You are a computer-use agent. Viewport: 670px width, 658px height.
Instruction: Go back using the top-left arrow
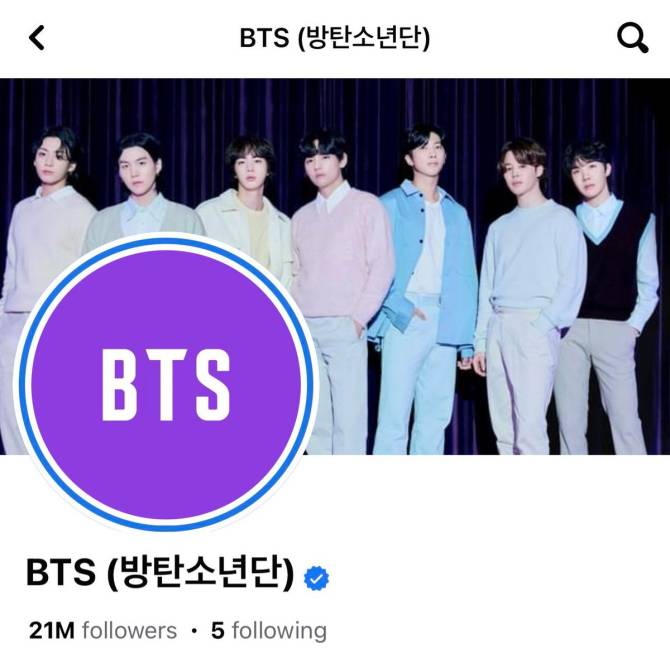pyautogui.click(x=37, y=38)
